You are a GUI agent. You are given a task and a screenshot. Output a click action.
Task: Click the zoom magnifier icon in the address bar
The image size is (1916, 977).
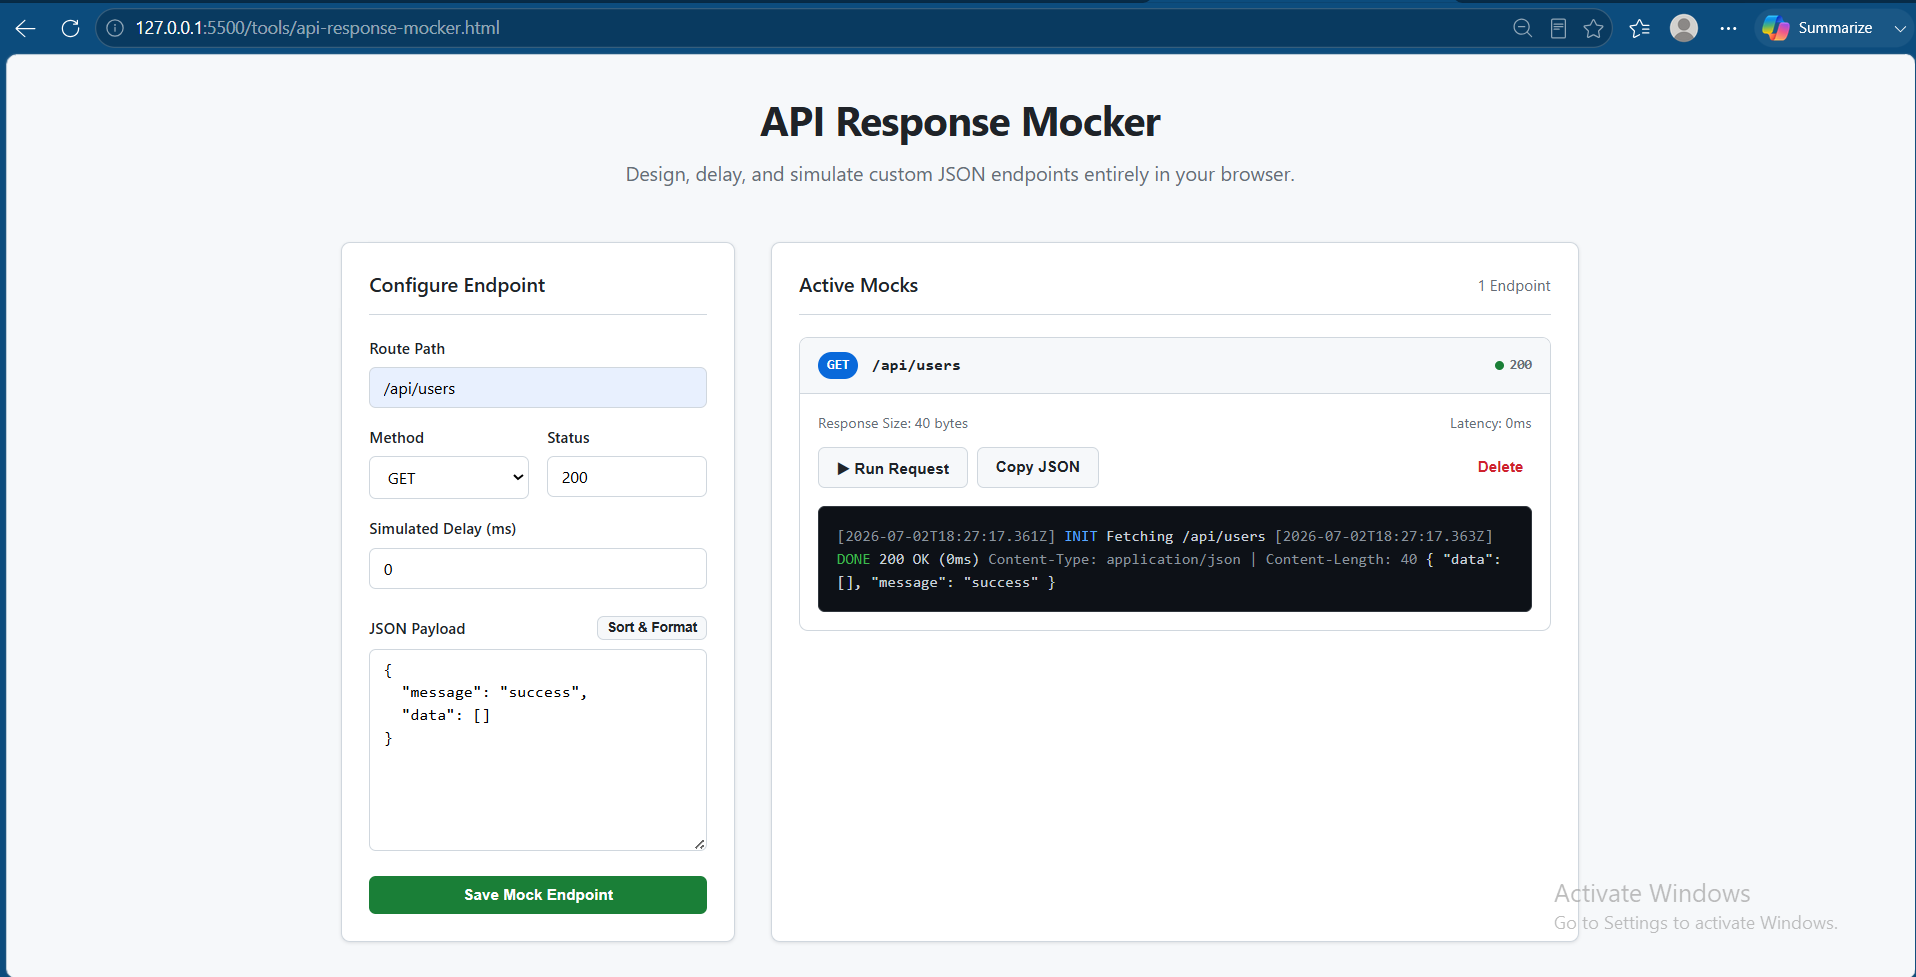(x=1522, y=28)
